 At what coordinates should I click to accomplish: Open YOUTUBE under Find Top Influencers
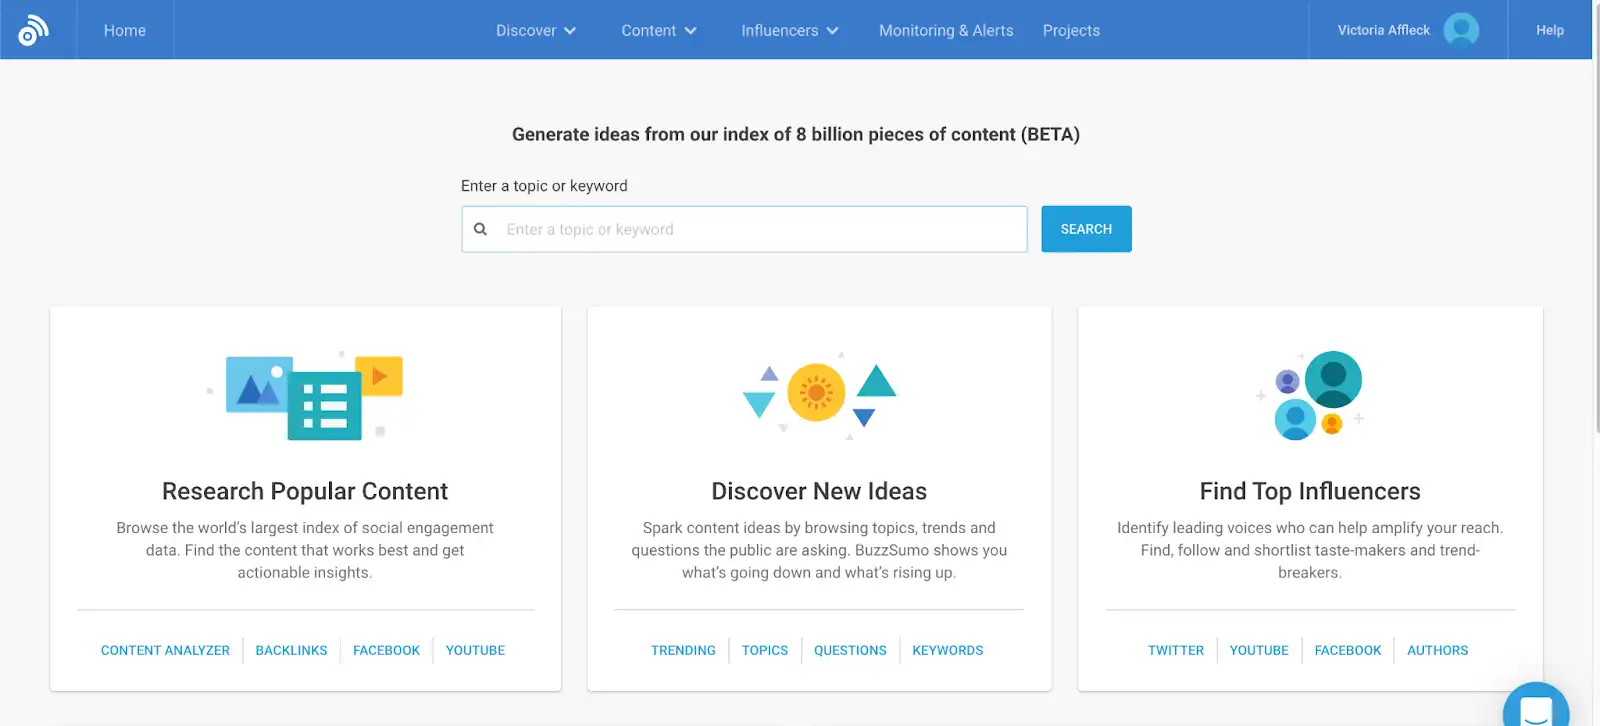coord(1259,650)
